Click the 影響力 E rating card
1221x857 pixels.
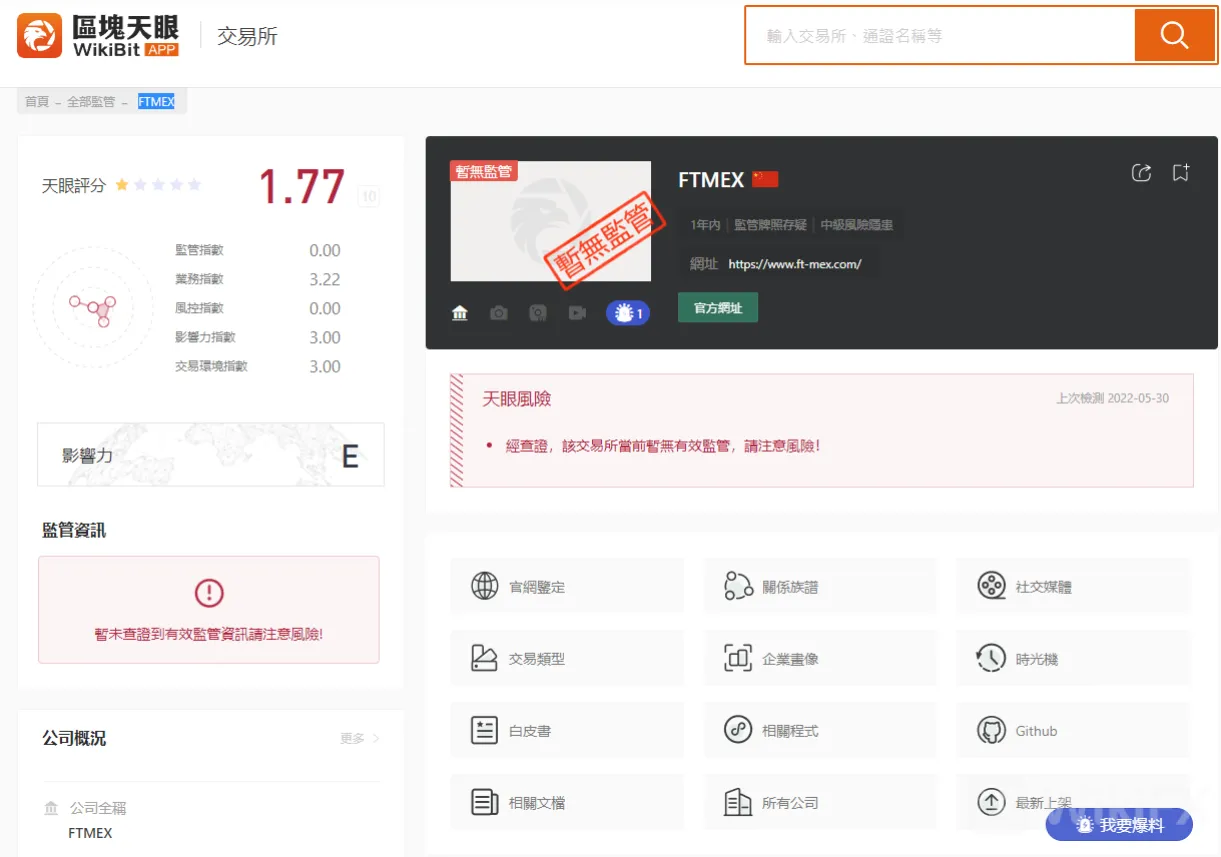pos(211,455)
